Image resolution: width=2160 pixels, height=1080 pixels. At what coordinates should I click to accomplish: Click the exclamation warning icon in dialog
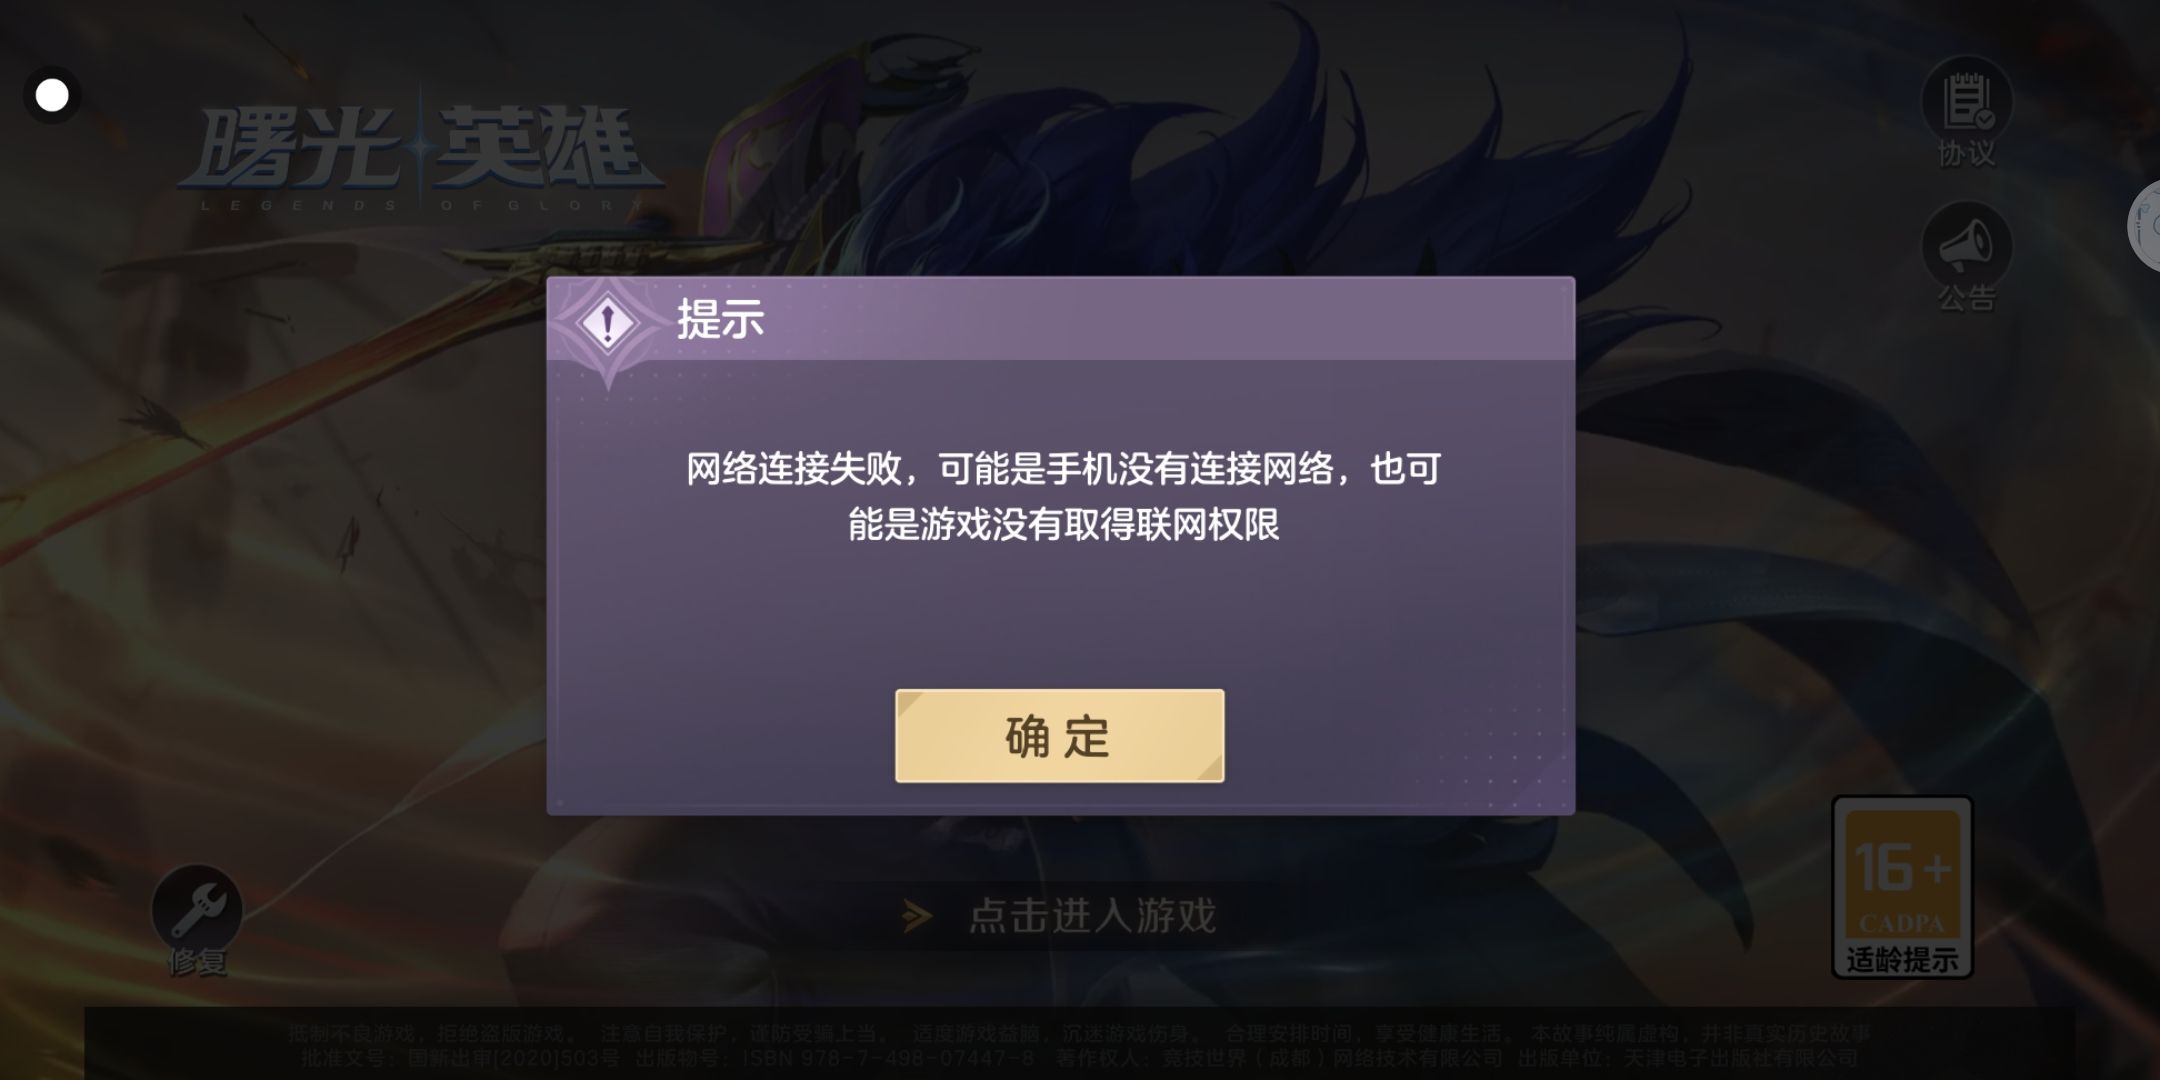pos(608,324)
